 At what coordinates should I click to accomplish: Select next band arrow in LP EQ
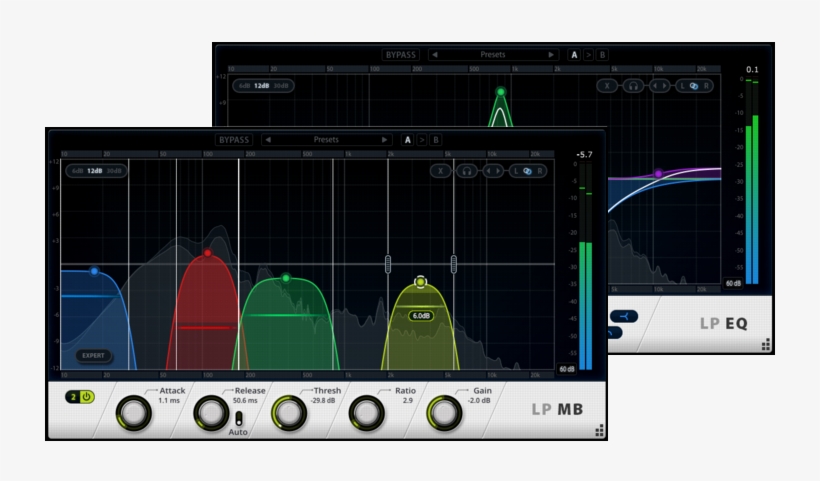point(665,86)
